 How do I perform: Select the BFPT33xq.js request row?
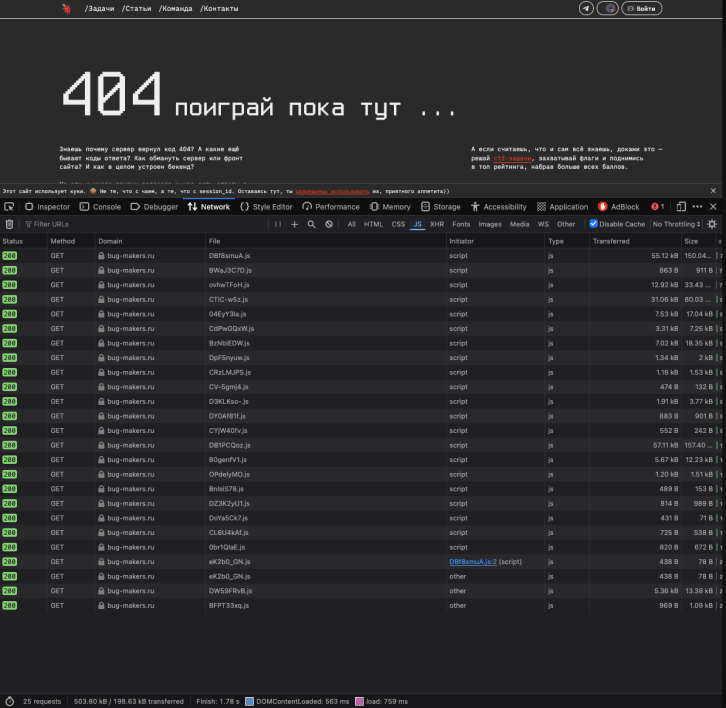pos(361,605)
